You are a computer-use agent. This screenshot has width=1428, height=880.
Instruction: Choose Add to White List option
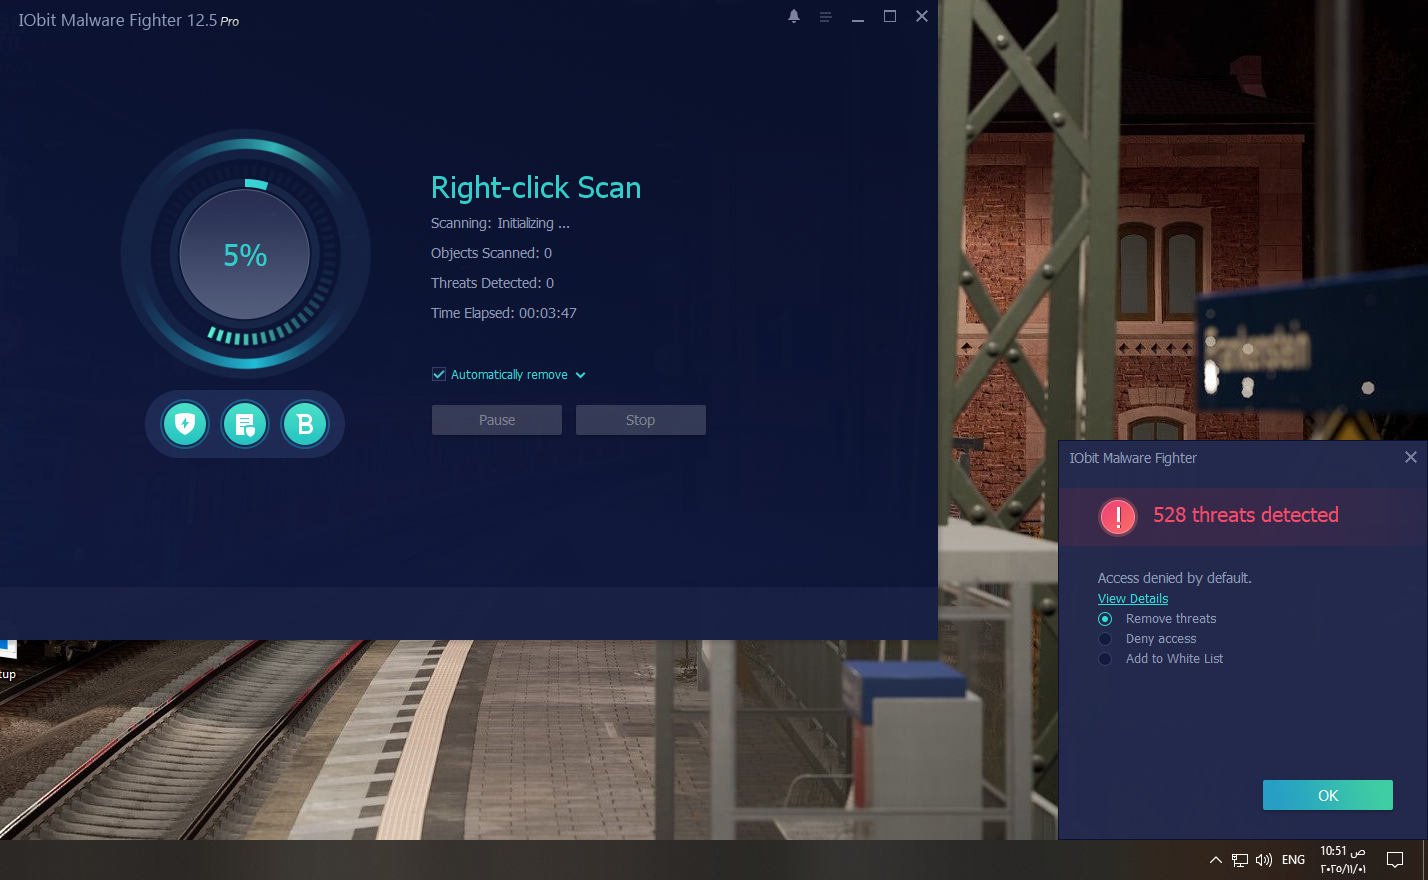tap(1105, 659)
